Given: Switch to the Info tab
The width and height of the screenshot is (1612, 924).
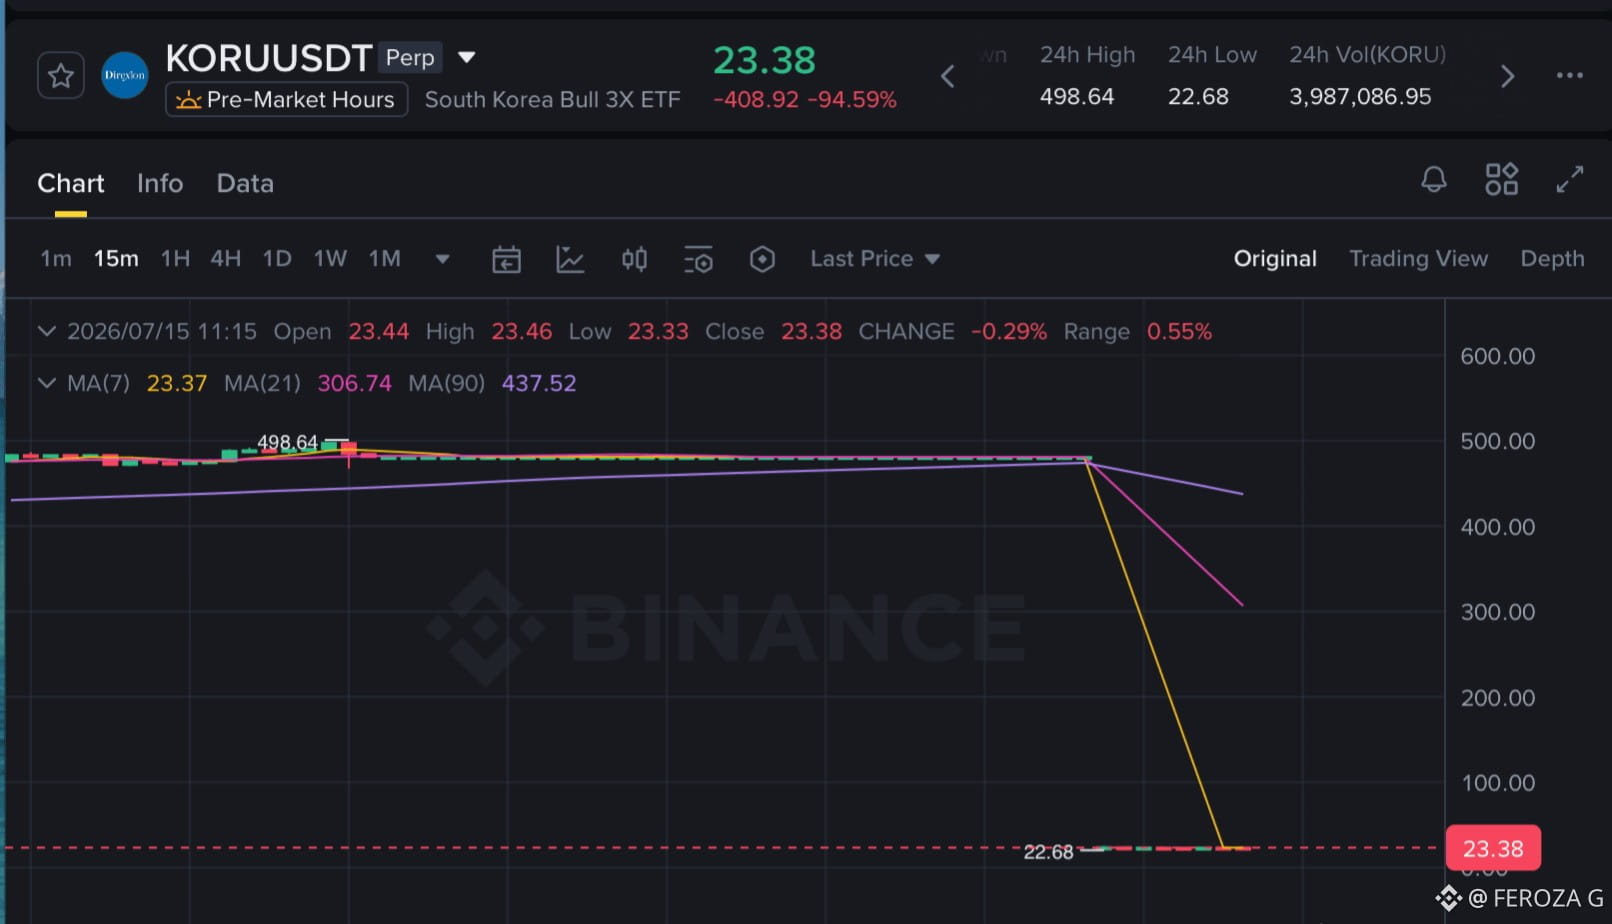Looking at the screenshot, I should point(160,183).
